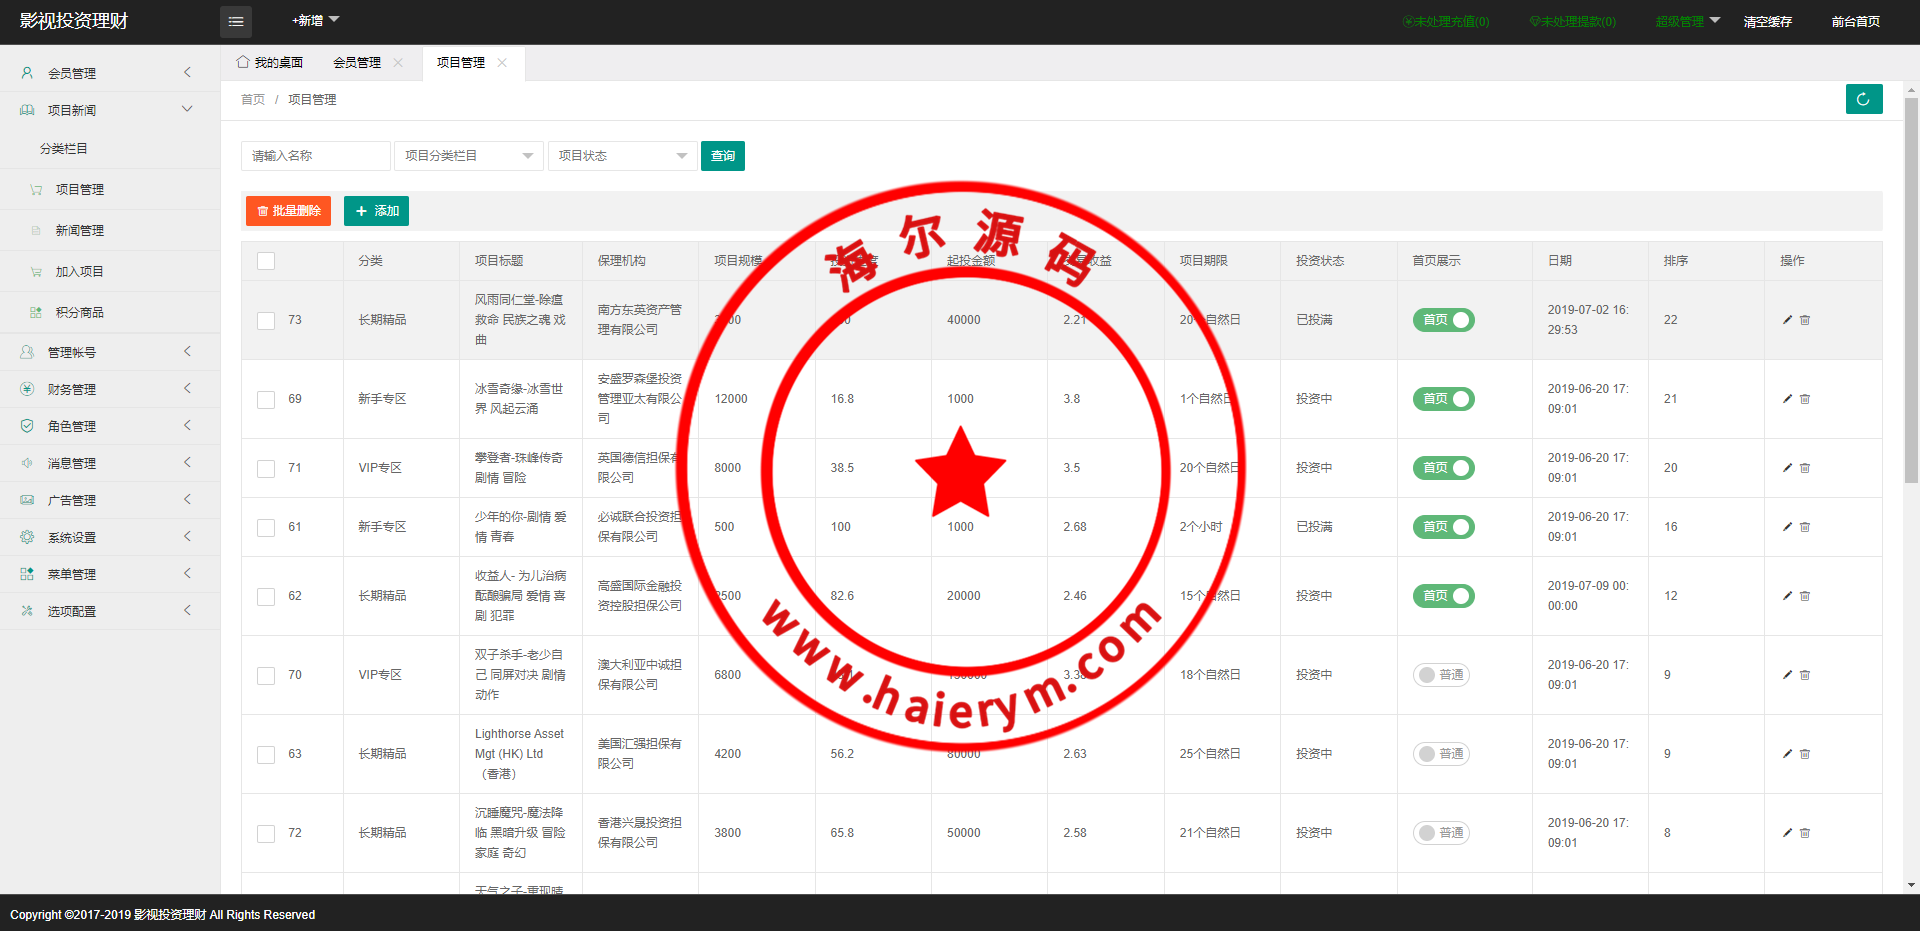Close the 项目管理 tab with X icon

click(502, 63)
